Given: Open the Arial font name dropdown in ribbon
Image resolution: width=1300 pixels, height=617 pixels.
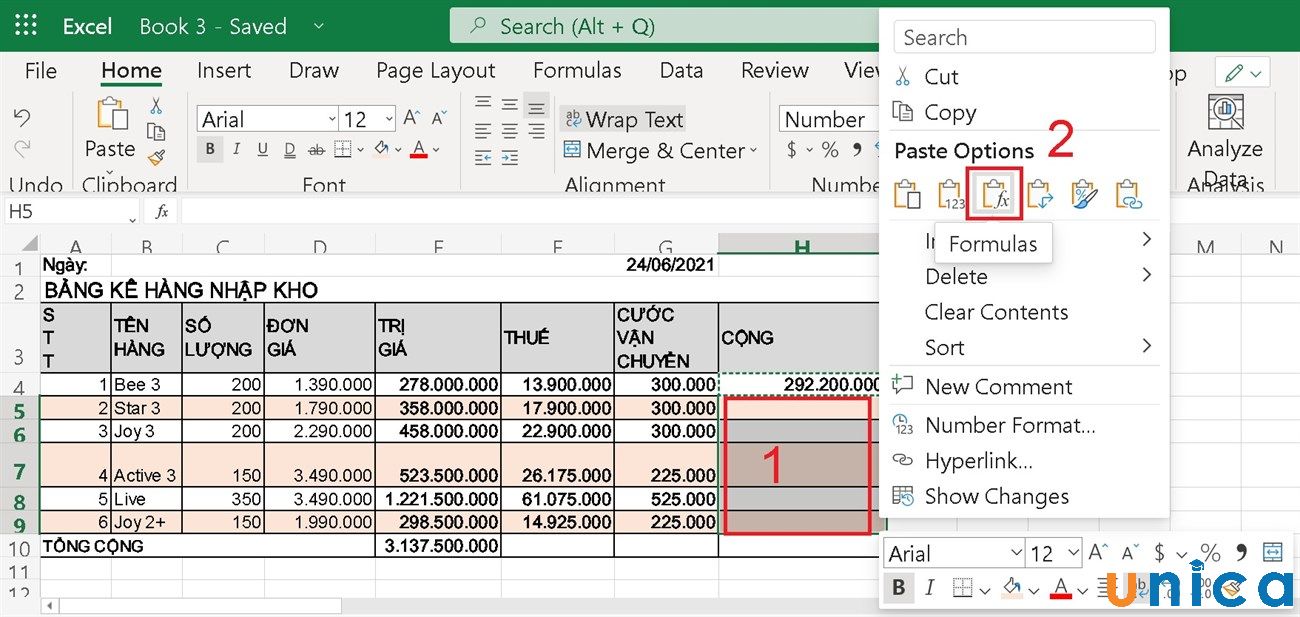Looking at the screenshot, I should point(331,120).
